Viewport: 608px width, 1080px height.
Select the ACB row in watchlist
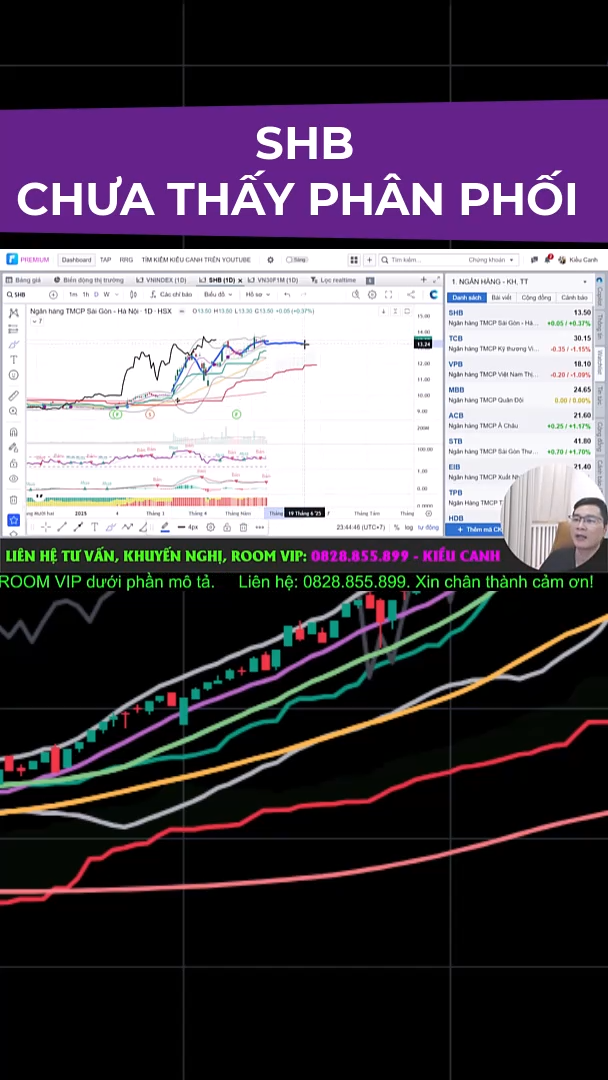520,420
